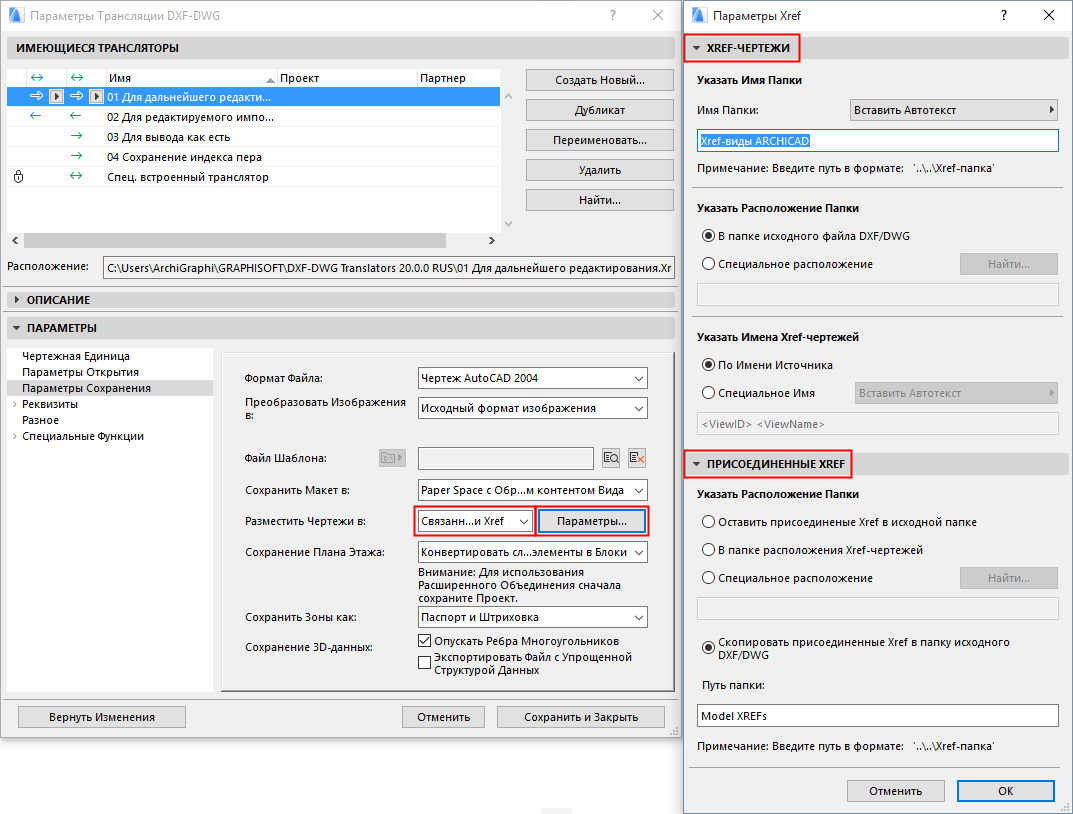Click the view template file icon

(x=611, y=458)
